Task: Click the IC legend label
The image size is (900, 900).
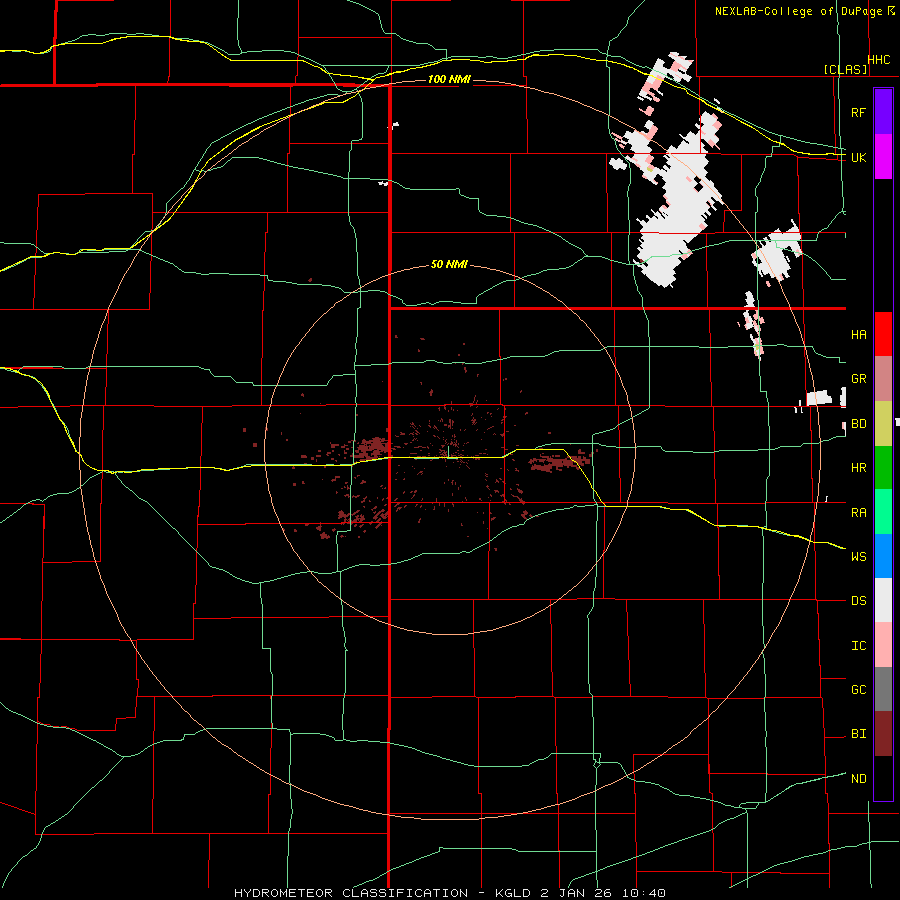Action: point(858,645)
